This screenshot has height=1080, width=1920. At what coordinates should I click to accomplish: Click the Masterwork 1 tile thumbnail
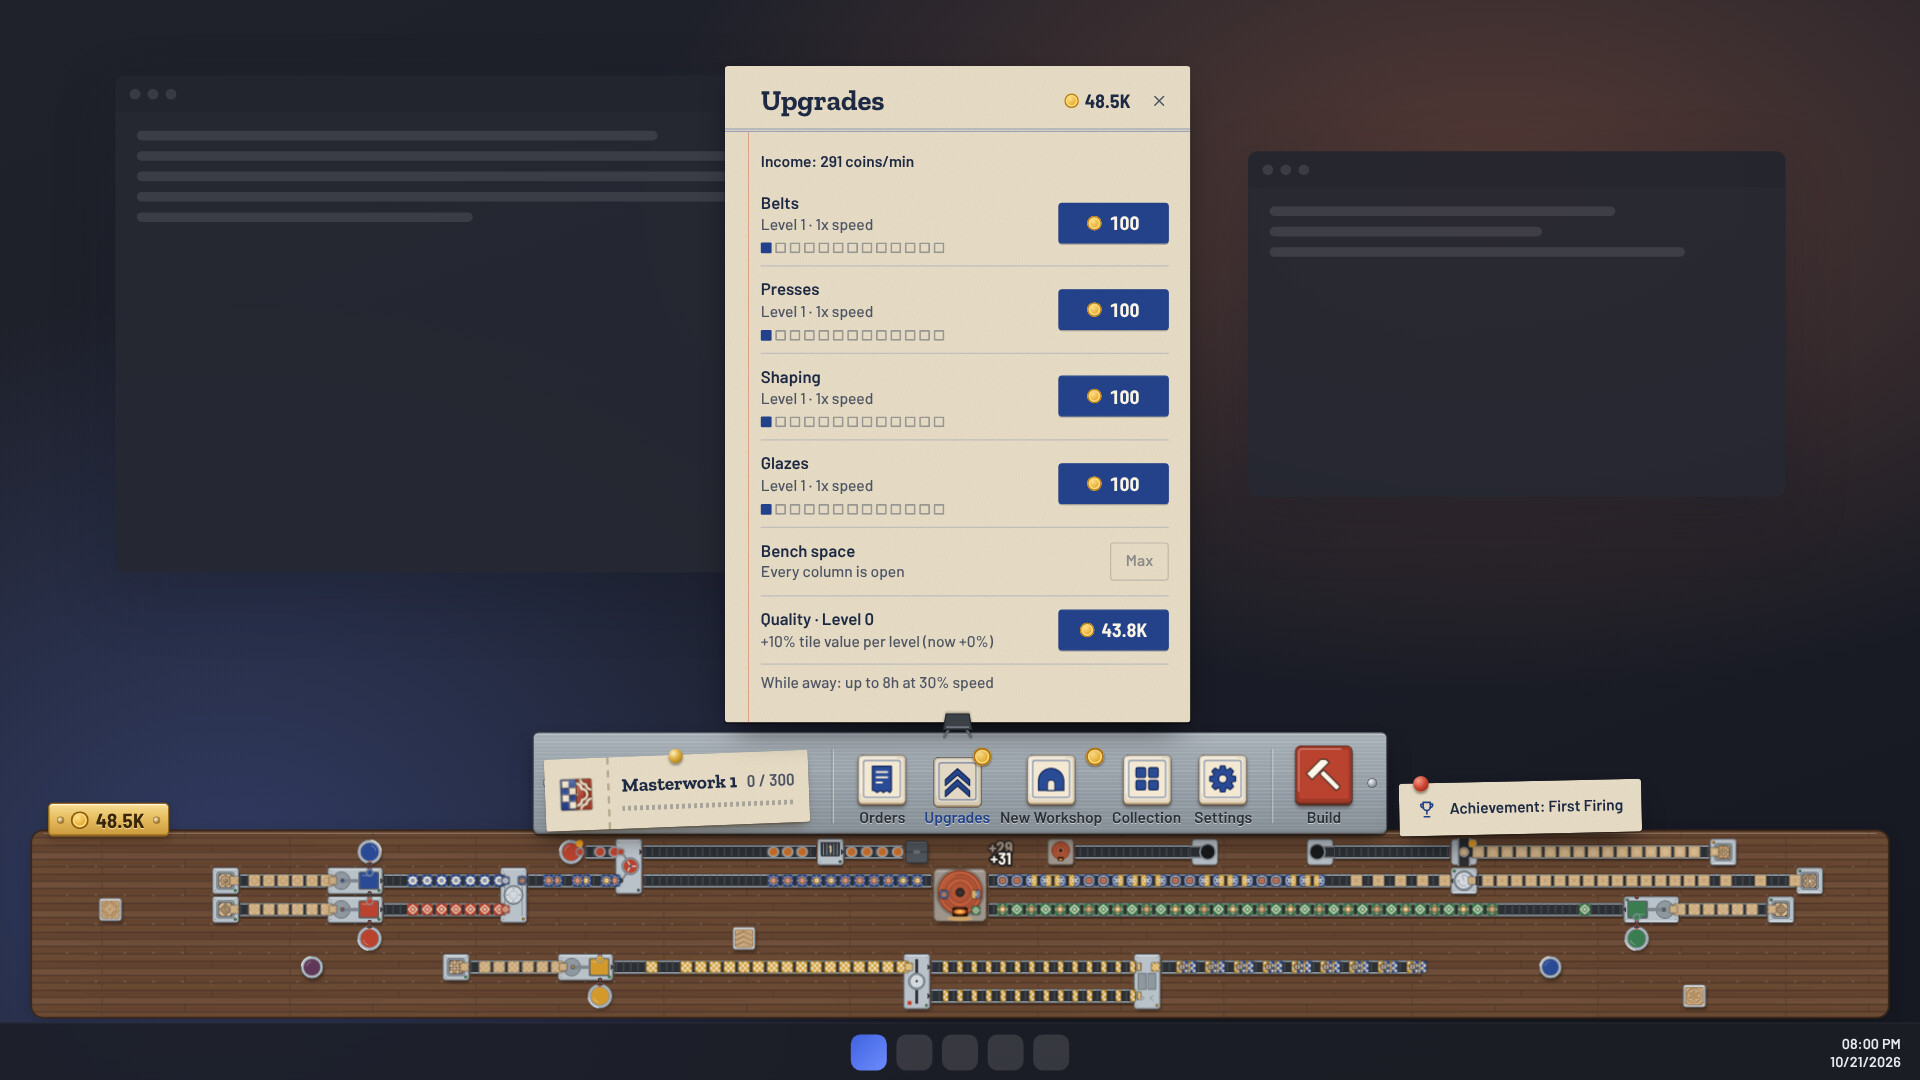point(576,795)
